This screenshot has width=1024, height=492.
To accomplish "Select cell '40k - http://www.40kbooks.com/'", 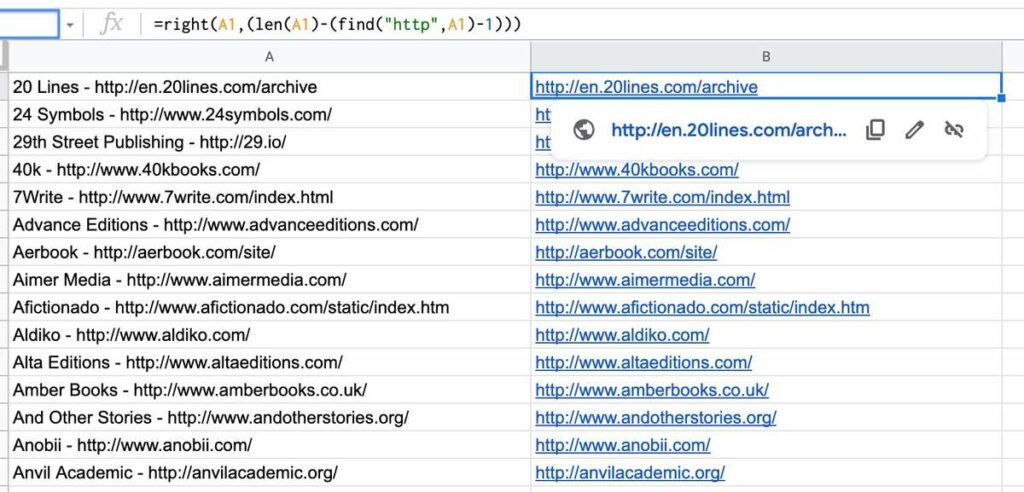I will (x=269, y=169).
